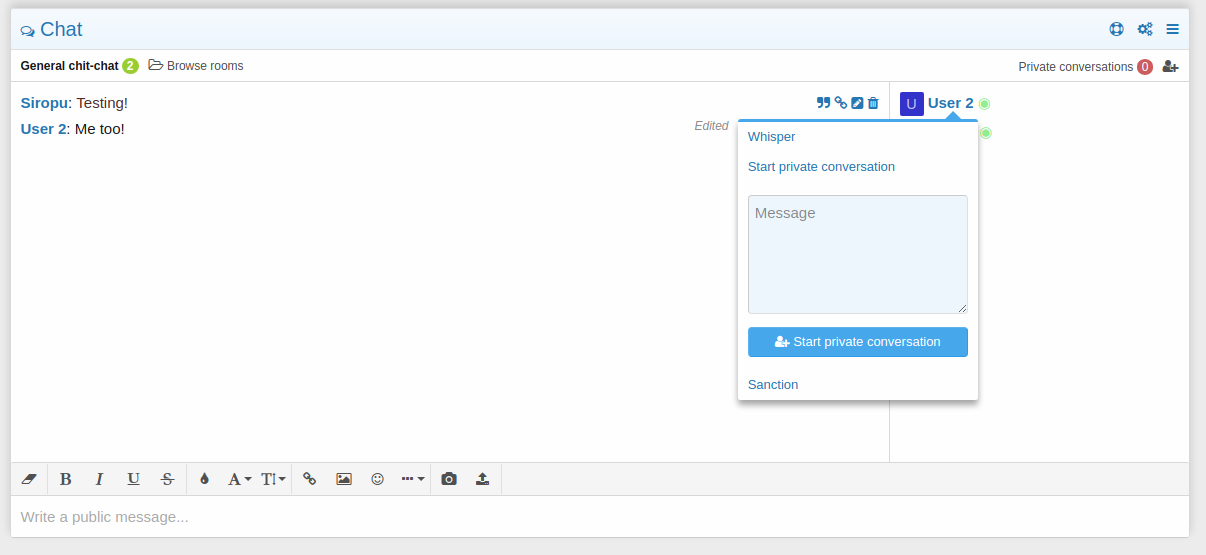The height and width of the screenshot is (555, 1206).
Task: Click the Message text area in popup
Action: (857, 254)
